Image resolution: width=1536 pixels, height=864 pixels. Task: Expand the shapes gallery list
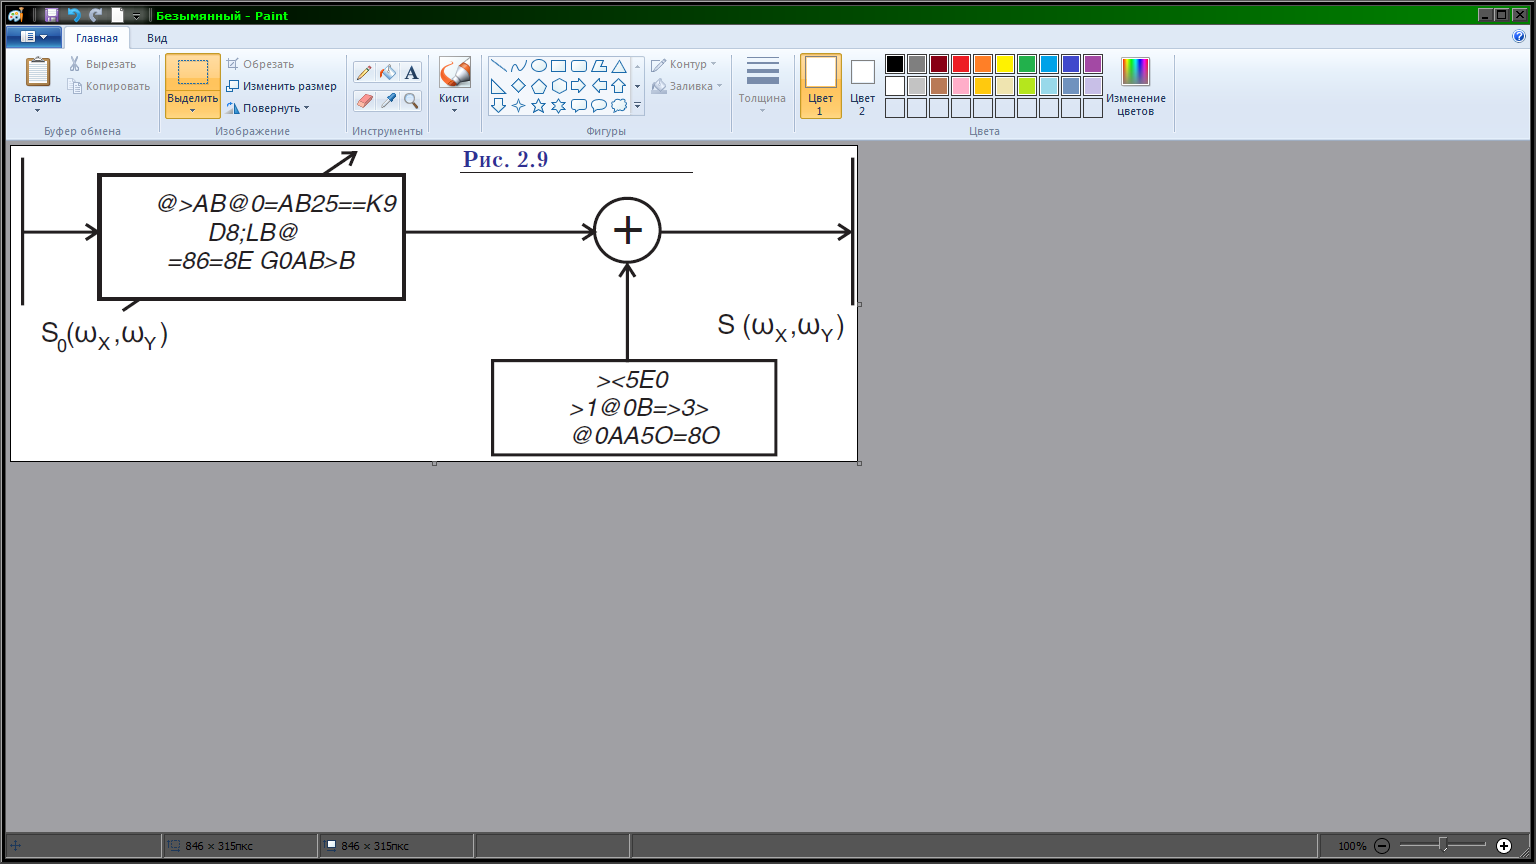[x=638, y=106]
